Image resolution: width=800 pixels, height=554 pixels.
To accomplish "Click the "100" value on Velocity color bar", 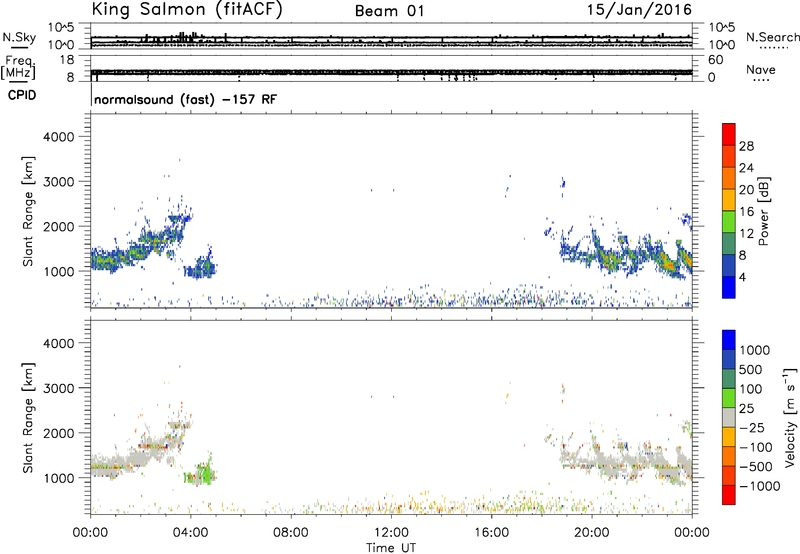I will 751,389.
